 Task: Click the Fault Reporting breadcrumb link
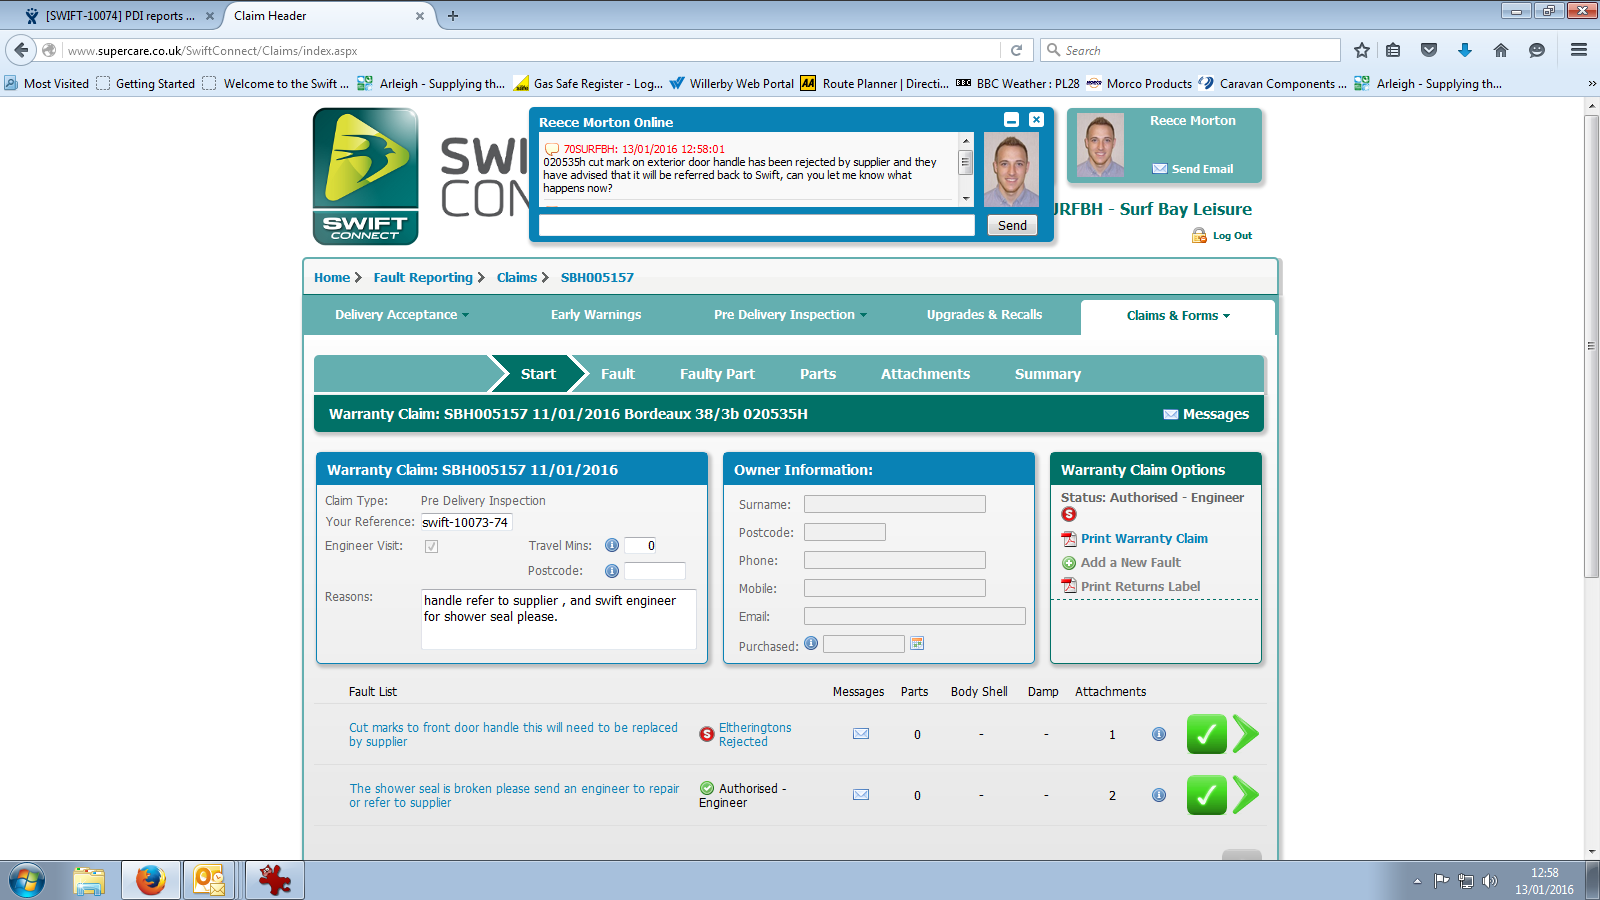(423, 278)
